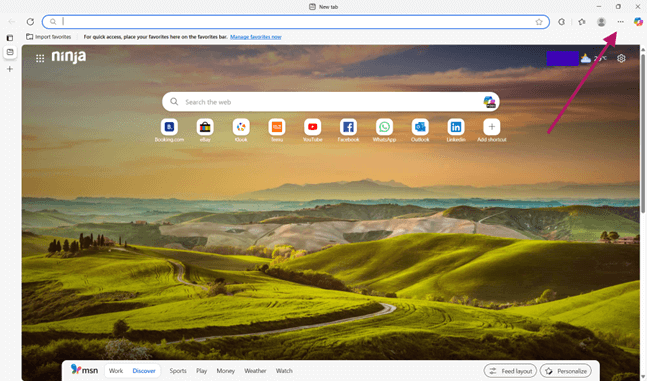Click Import favorites
647x381 pixels.
(49, 37)
